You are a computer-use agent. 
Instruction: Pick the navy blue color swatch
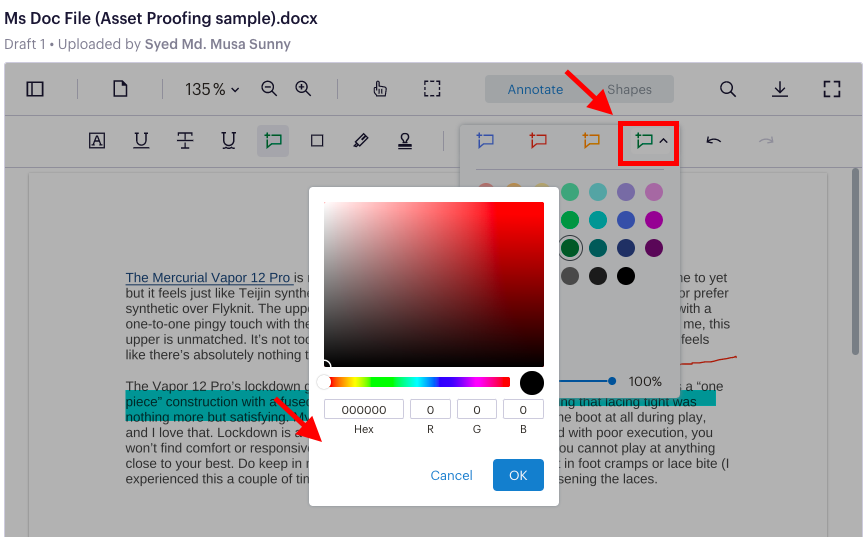tap(626, 248)
